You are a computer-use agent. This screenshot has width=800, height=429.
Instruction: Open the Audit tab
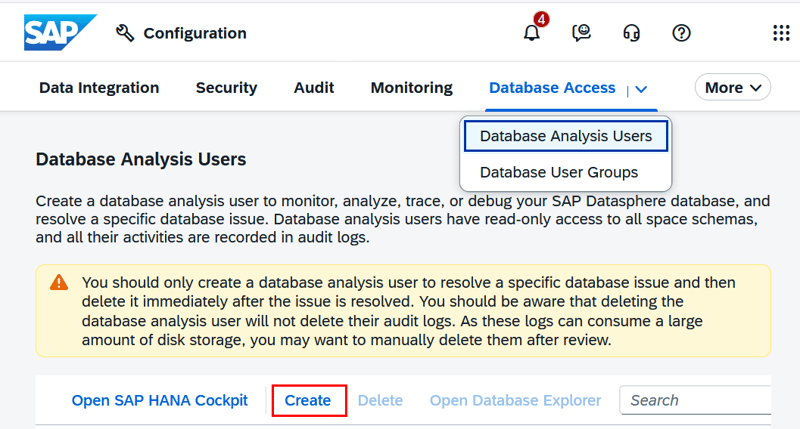314,88
